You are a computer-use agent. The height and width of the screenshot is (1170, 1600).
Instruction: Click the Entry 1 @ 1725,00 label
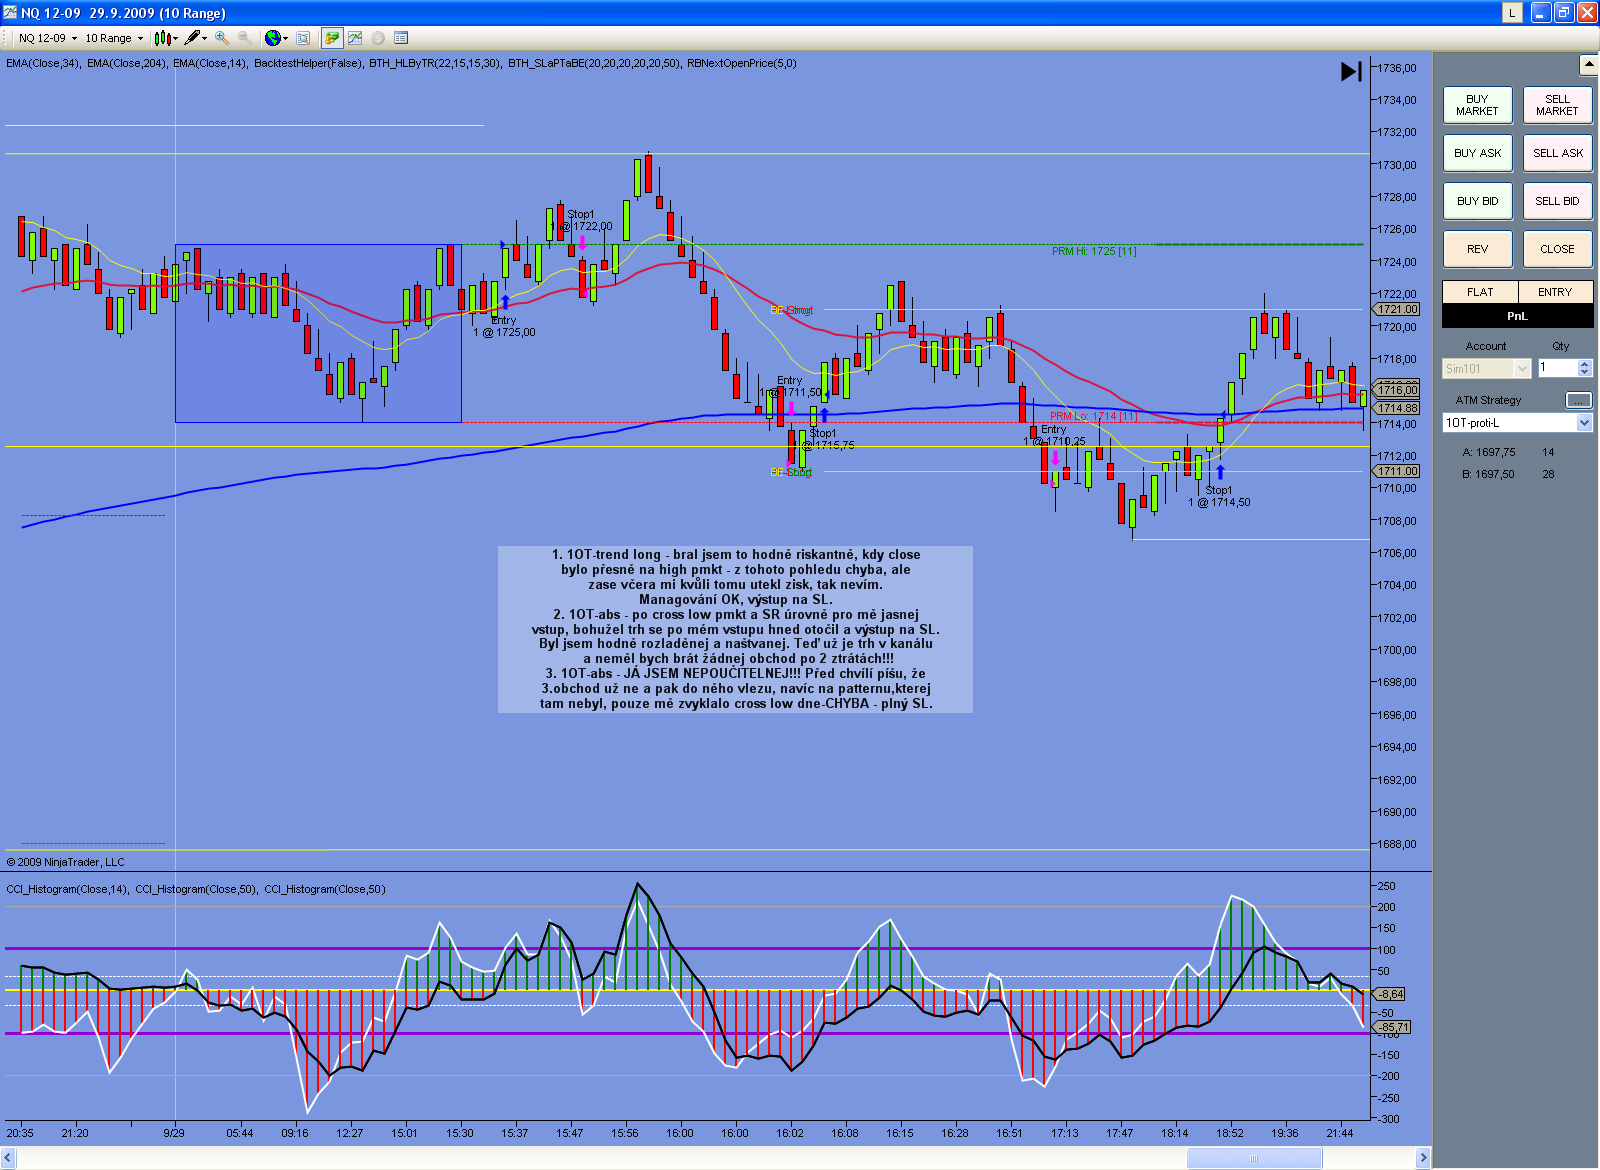(x=504, y=326)
